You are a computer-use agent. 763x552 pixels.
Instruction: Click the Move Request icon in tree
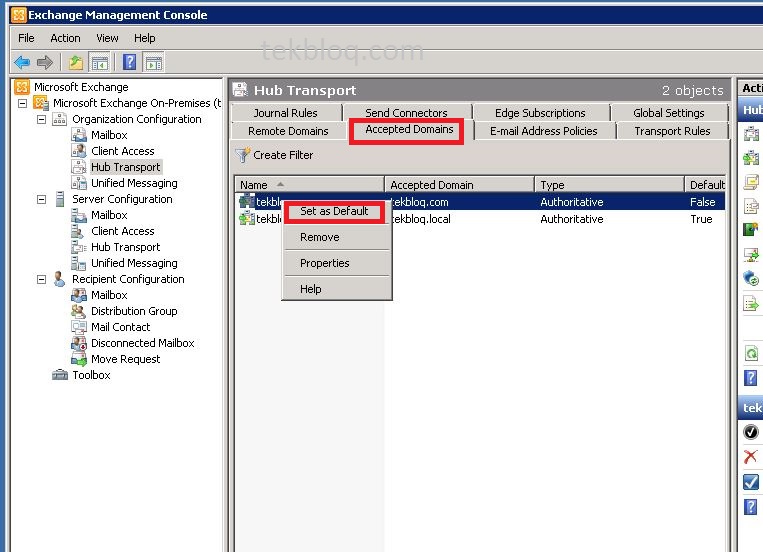[79, 359]
